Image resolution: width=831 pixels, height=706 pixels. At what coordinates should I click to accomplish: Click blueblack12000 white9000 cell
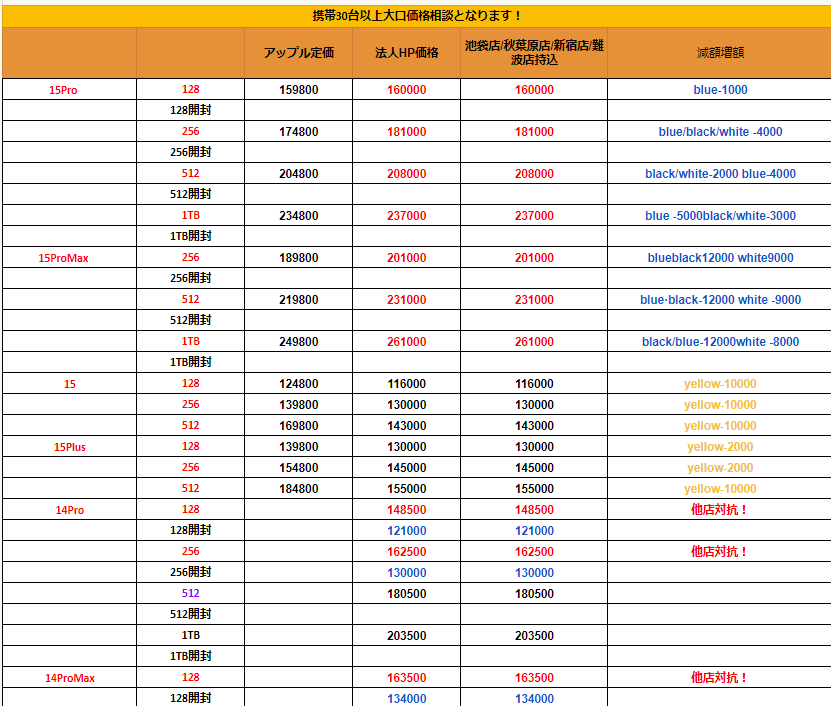[x=720, y=258]
